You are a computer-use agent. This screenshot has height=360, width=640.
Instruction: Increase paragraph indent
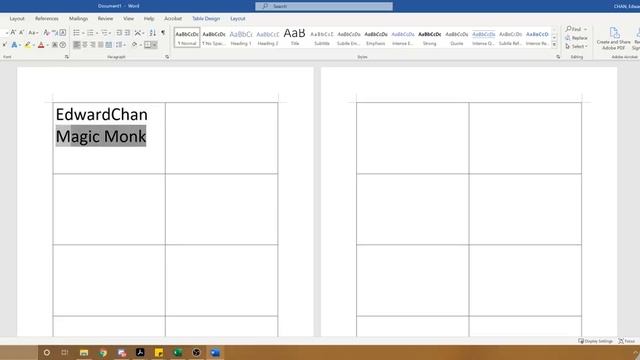[127, 33]
